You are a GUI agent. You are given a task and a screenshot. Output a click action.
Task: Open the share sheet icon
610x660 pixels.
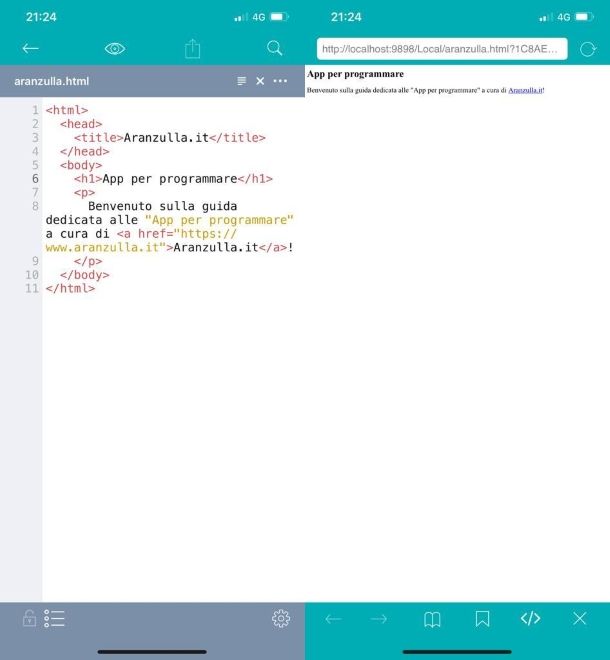193,48
